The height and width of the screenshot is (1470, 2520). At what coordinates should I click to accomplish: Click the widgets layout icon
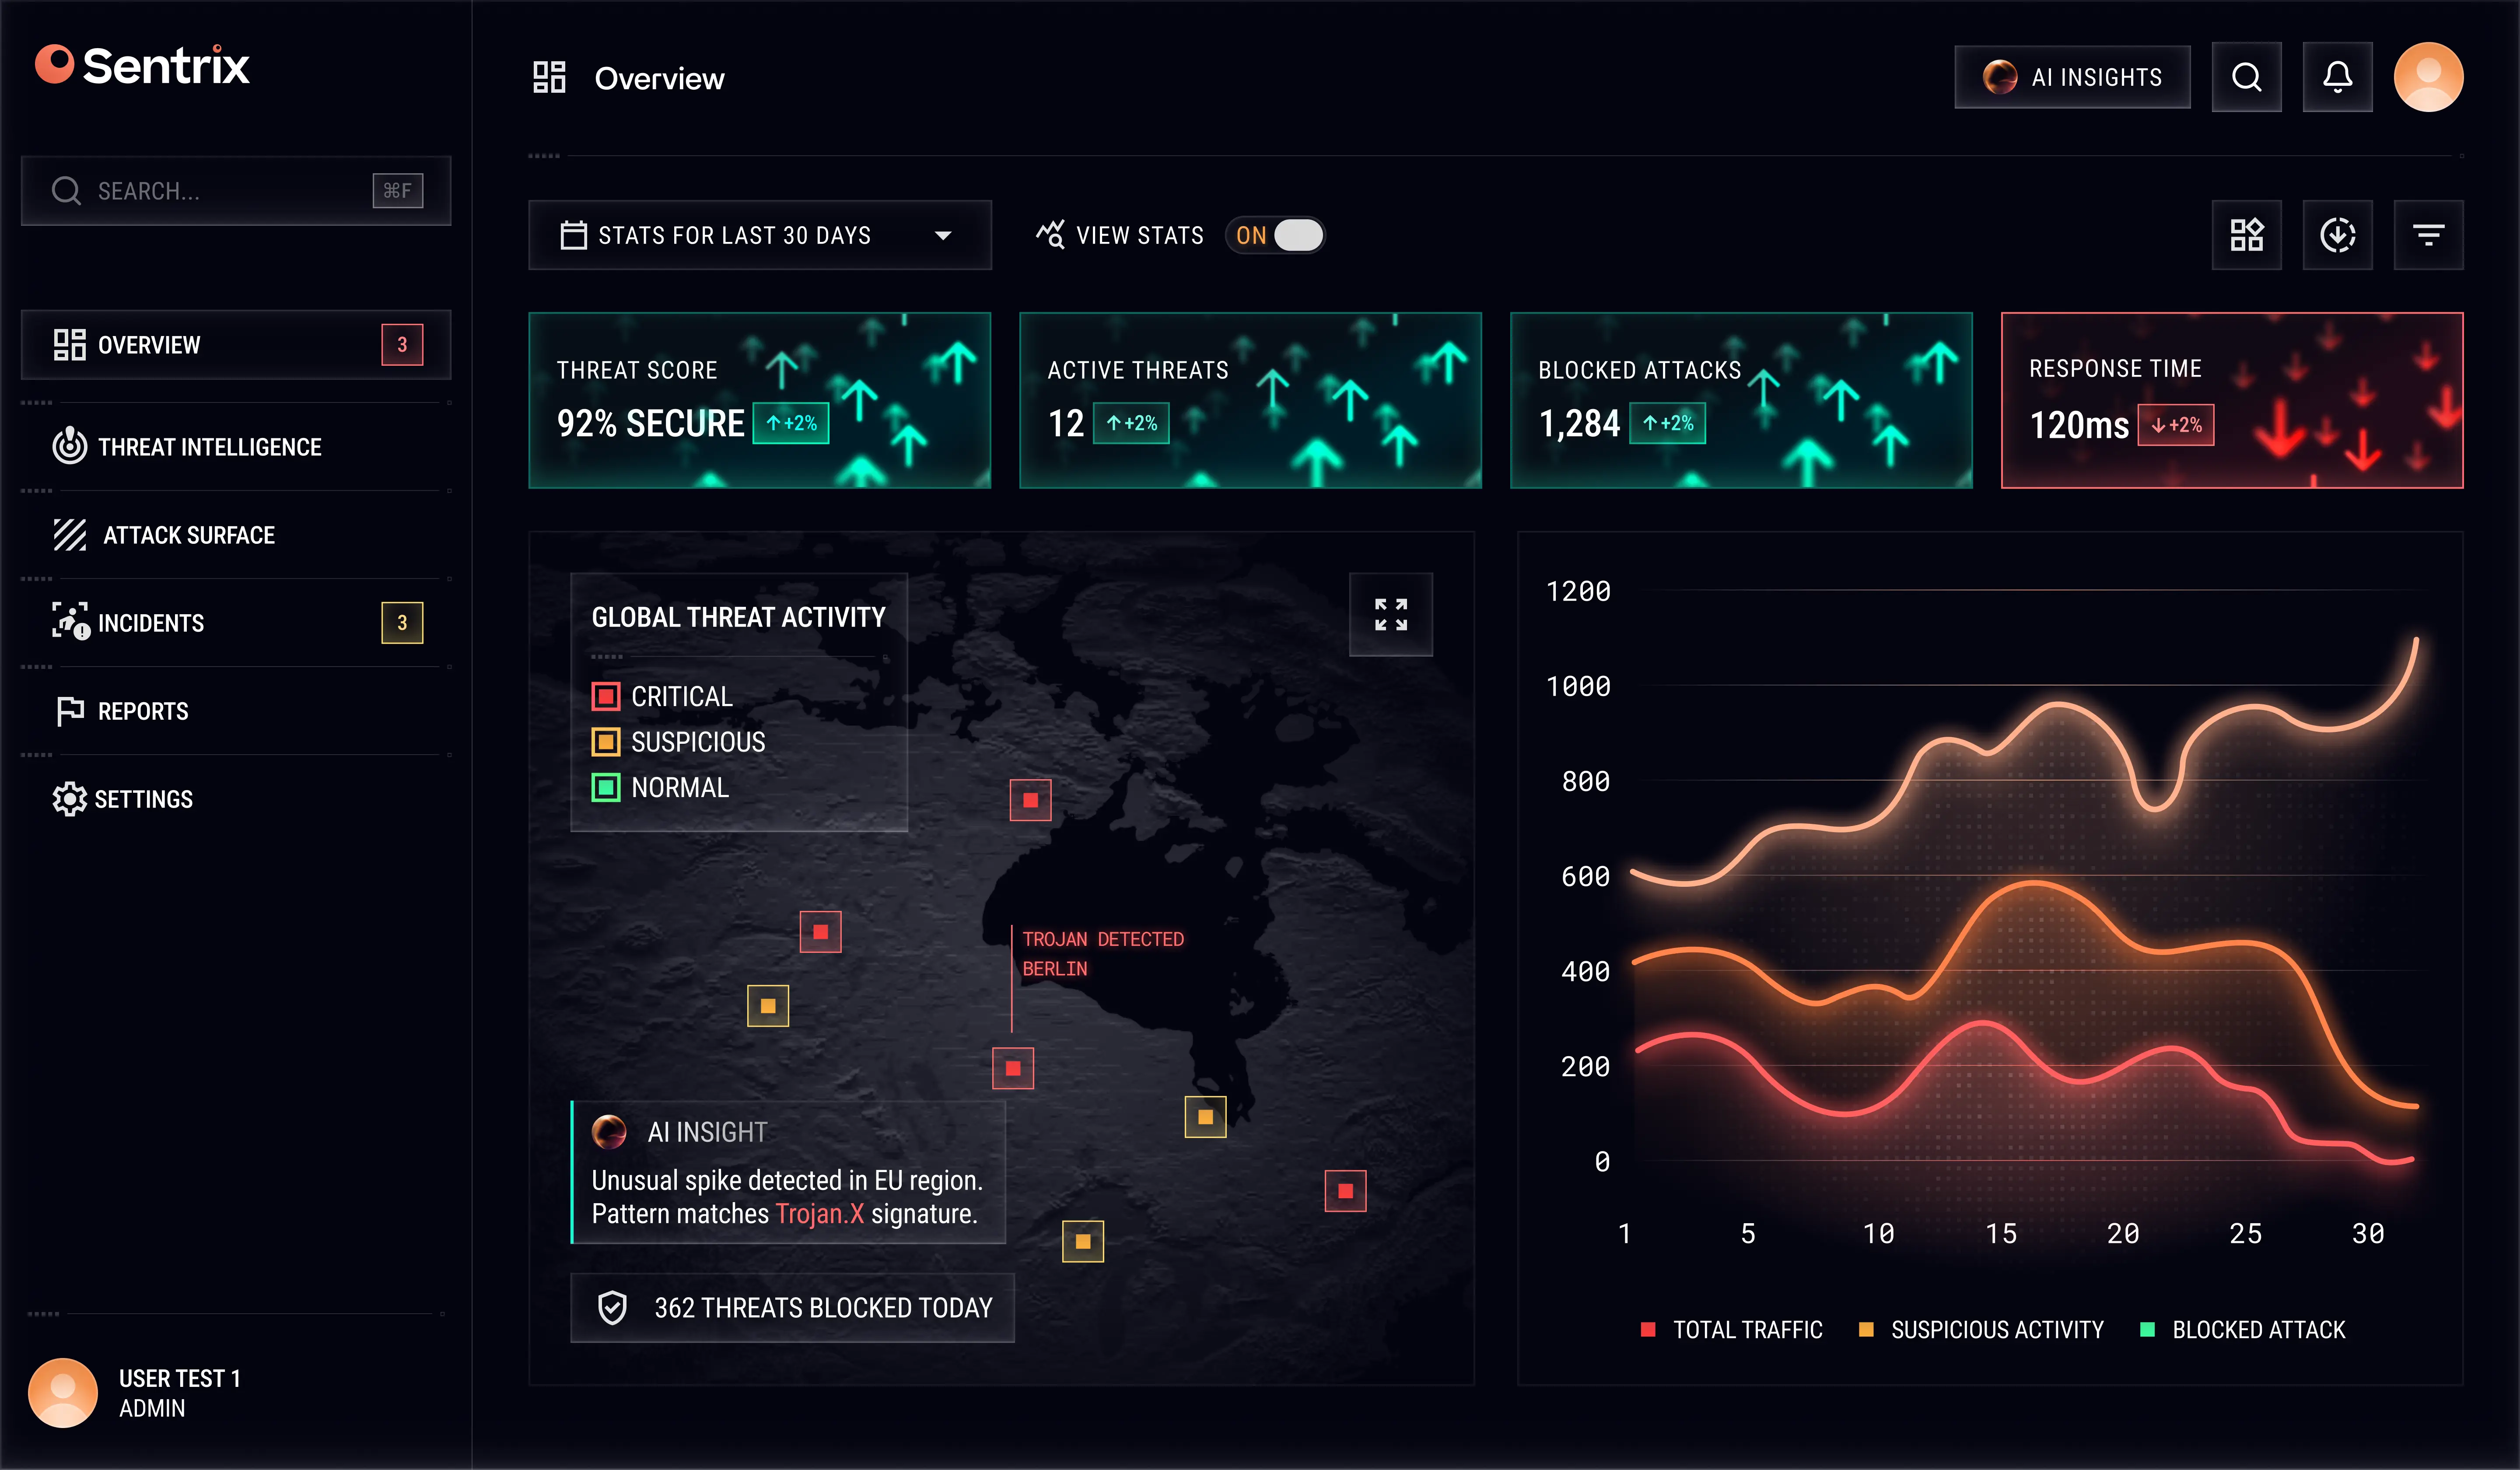2246,235
